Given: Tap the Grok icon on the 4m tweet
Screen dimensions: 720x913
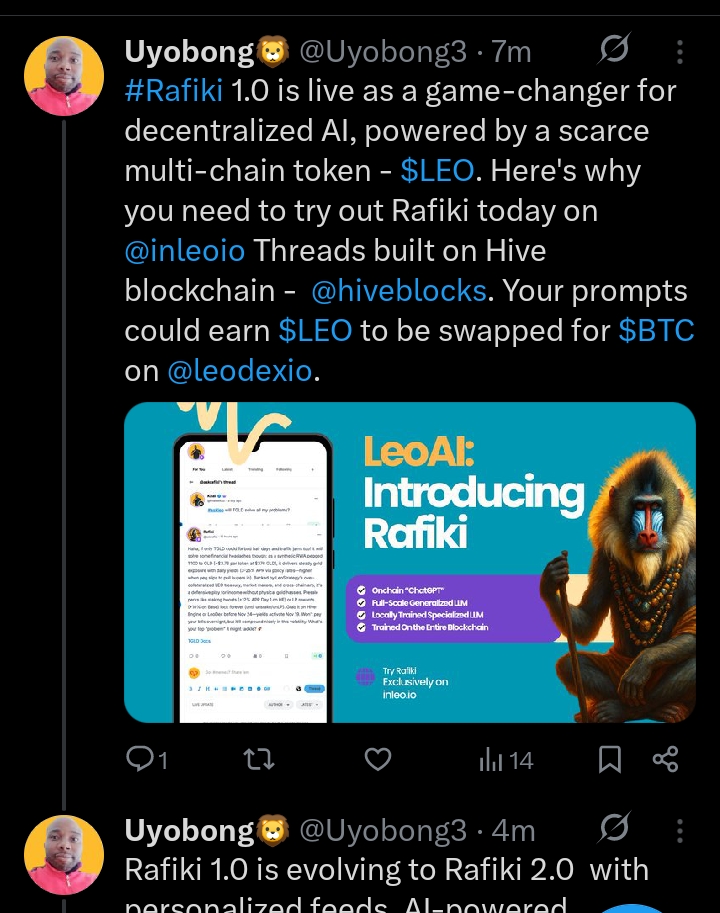Looking at the screenshot, I should click(613, 828).
